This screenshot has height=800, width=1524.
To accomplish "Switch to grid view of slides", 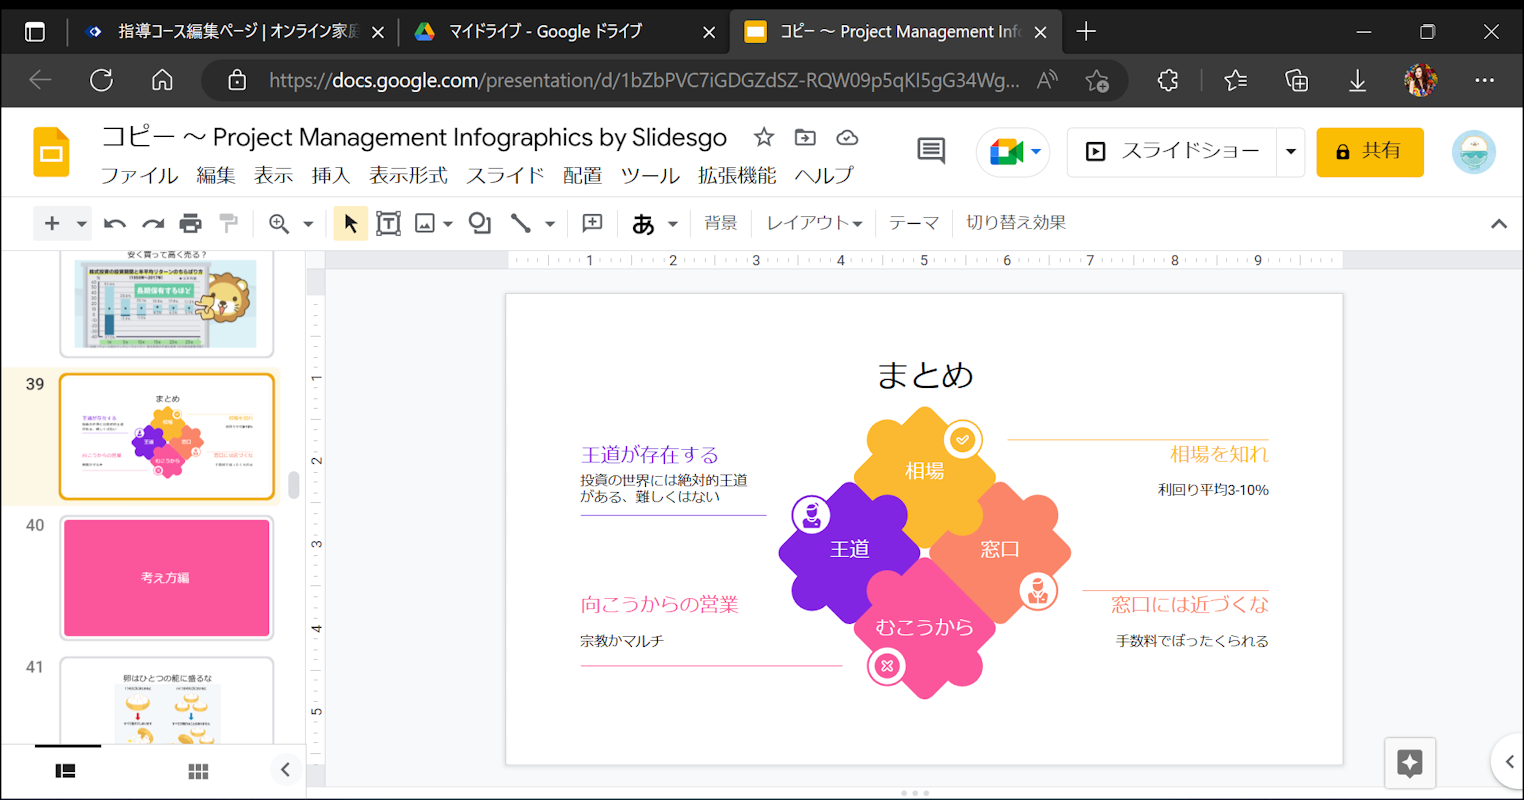I will point(198,771).
